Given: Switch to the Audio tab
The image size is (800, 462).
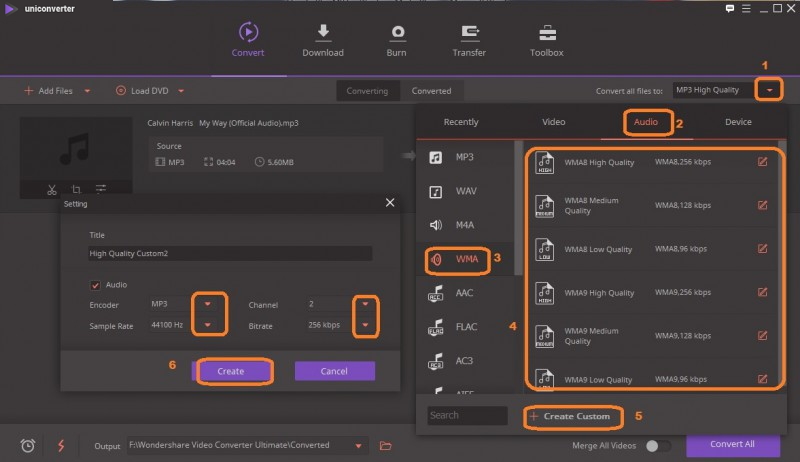Looking at the screenshot, I should (646, 122).
